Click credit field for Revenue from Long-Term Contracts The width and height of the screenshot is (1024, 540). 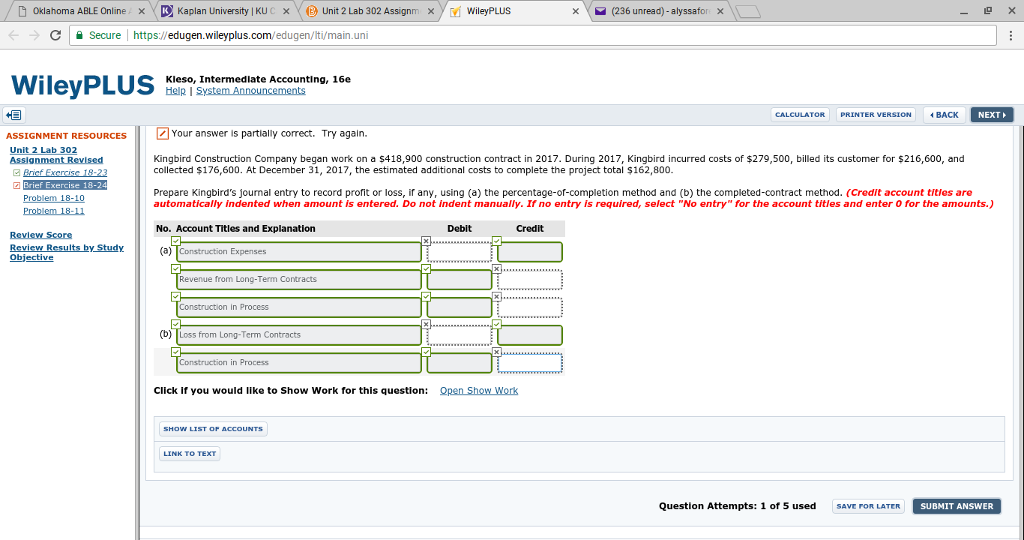pos(530,279)
